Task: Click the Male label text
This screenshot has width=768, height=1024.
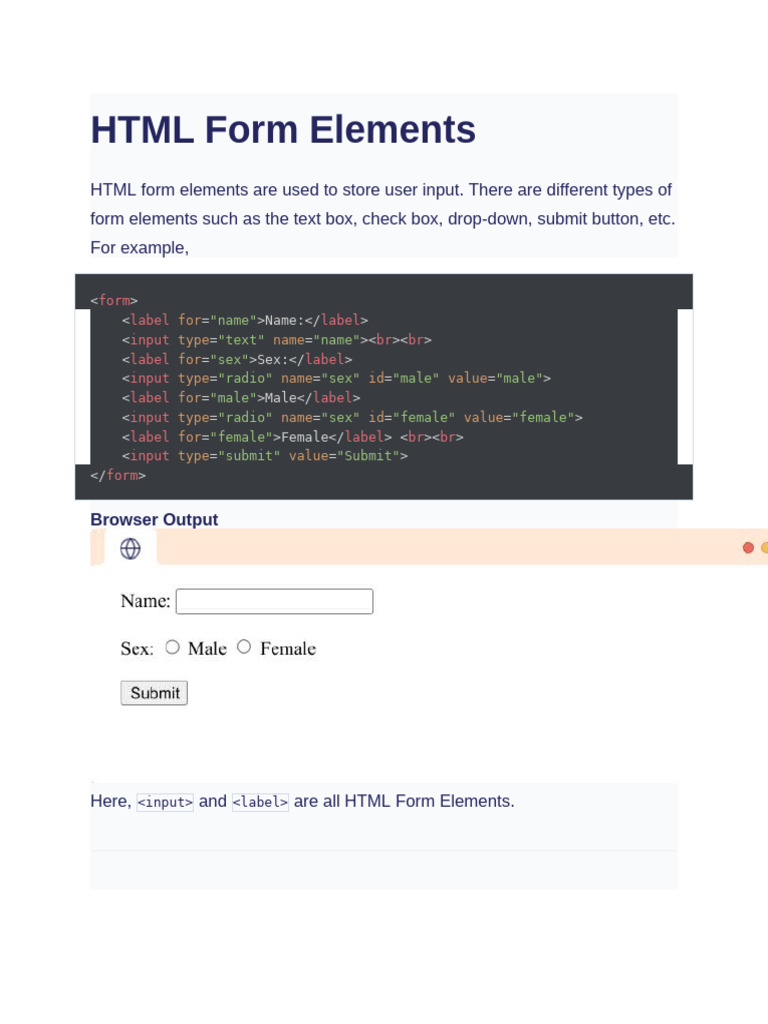Action: point(207,648)
